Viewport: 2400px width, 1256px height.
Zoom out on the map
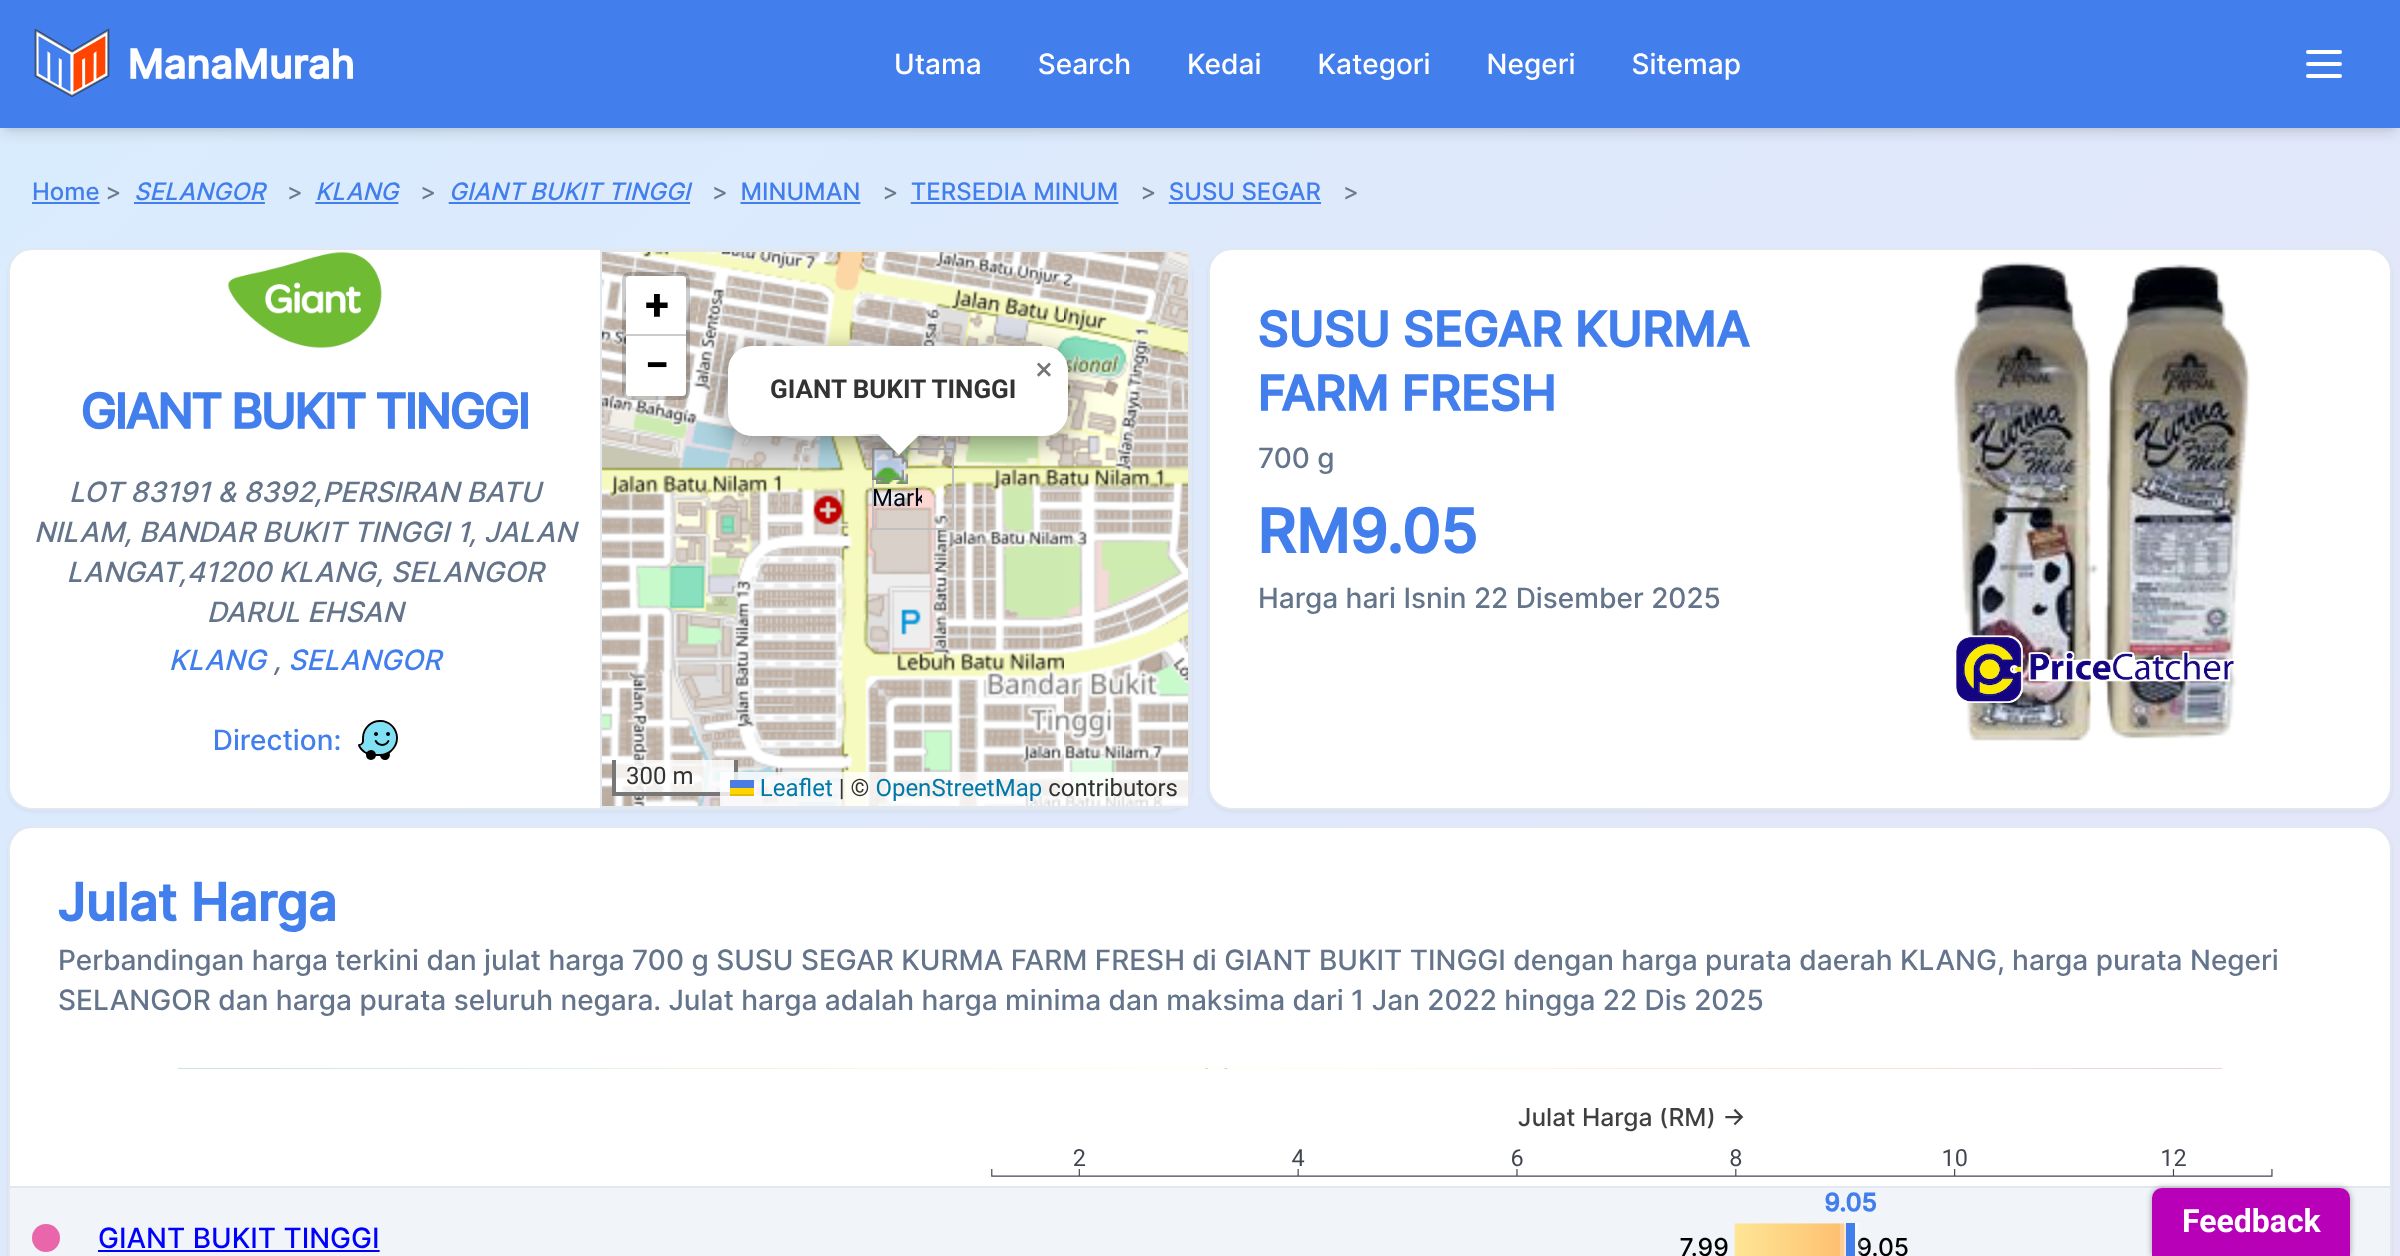(x=656, y=365)
